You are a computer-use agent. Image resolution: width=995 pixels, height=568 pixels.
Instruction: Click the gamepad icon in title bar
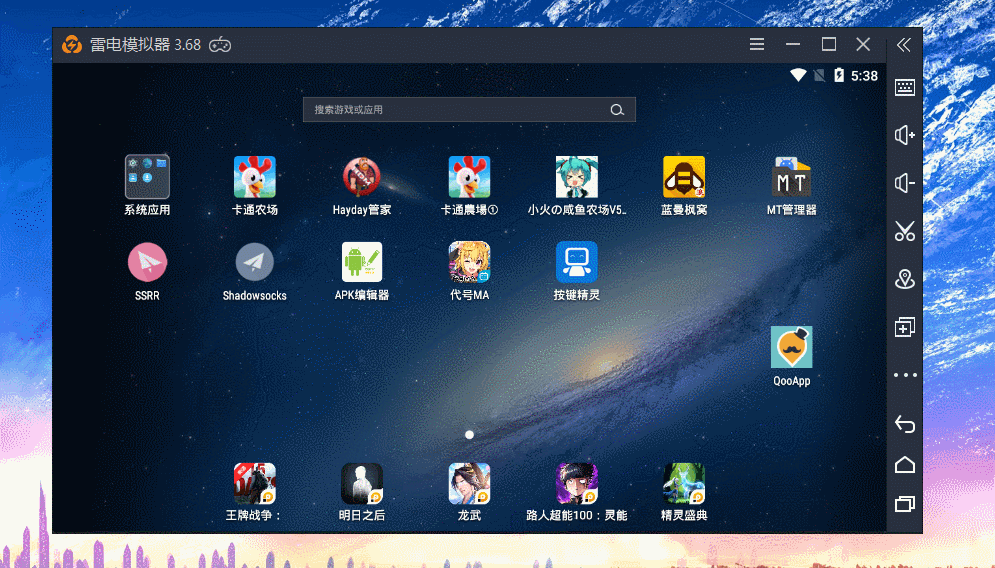(x=220, y=45)
